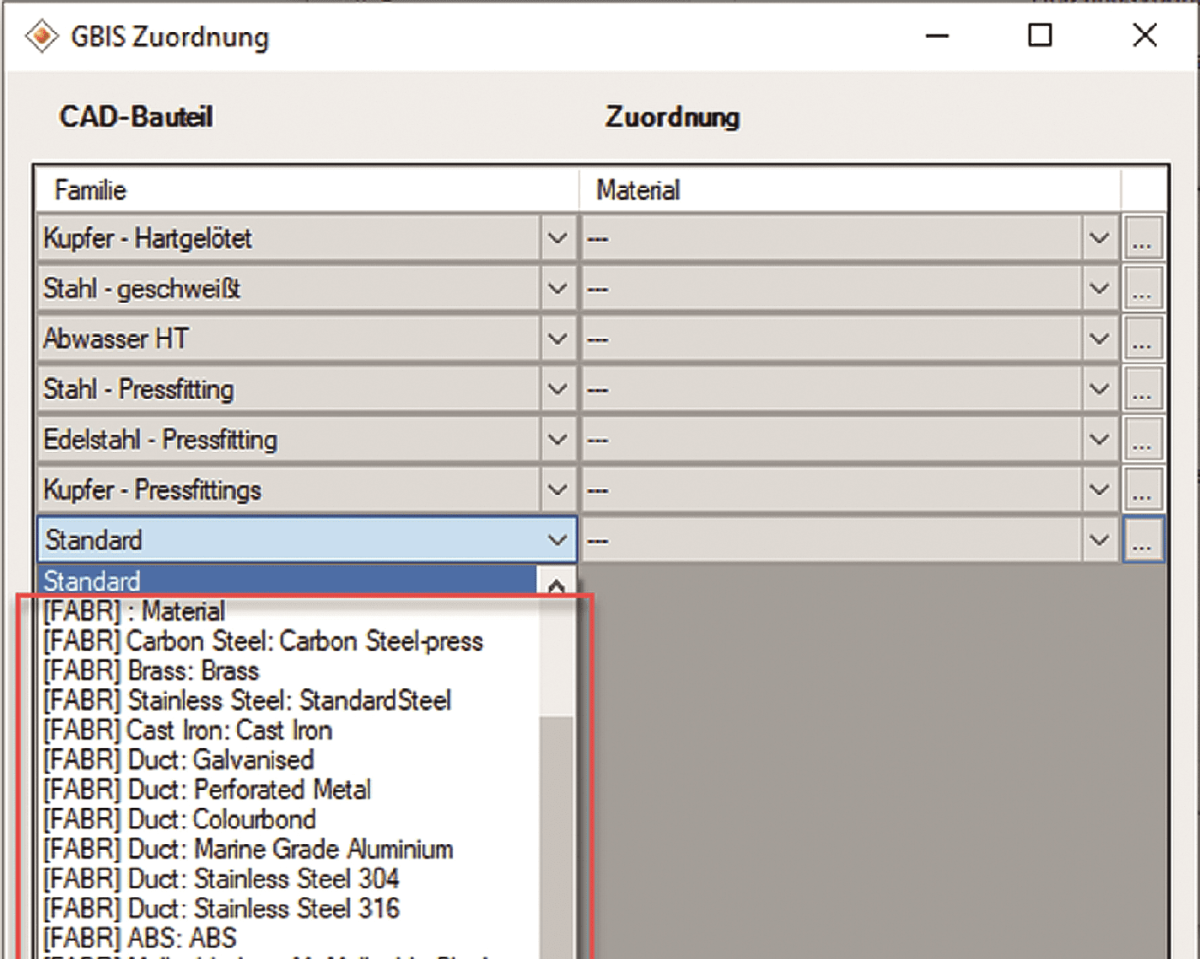Maximize the GBIS Zuordnung window
The width and height of the screenshot is (1200, 959).
coord(1040,37)
